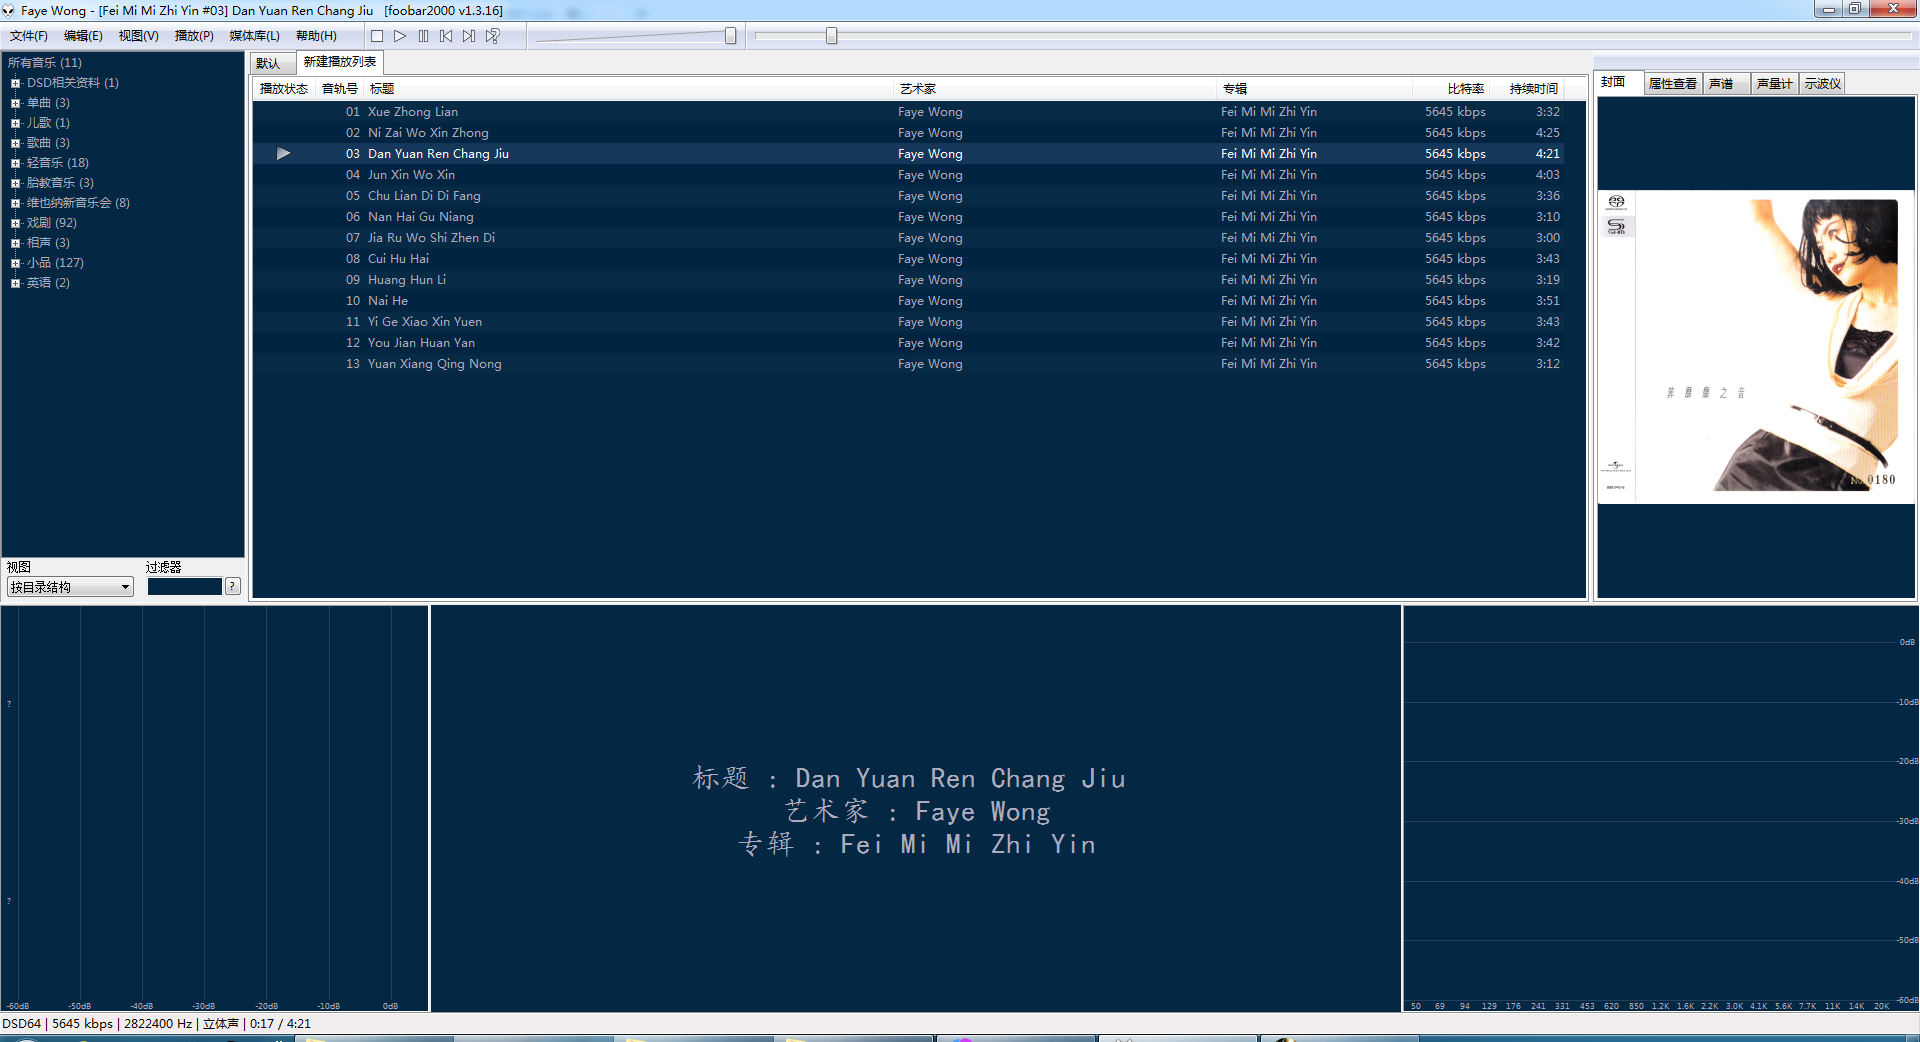Open the 媒体库(L) menu
The width and height of the screenshot is (1920, 1042).
click(254, 36)
